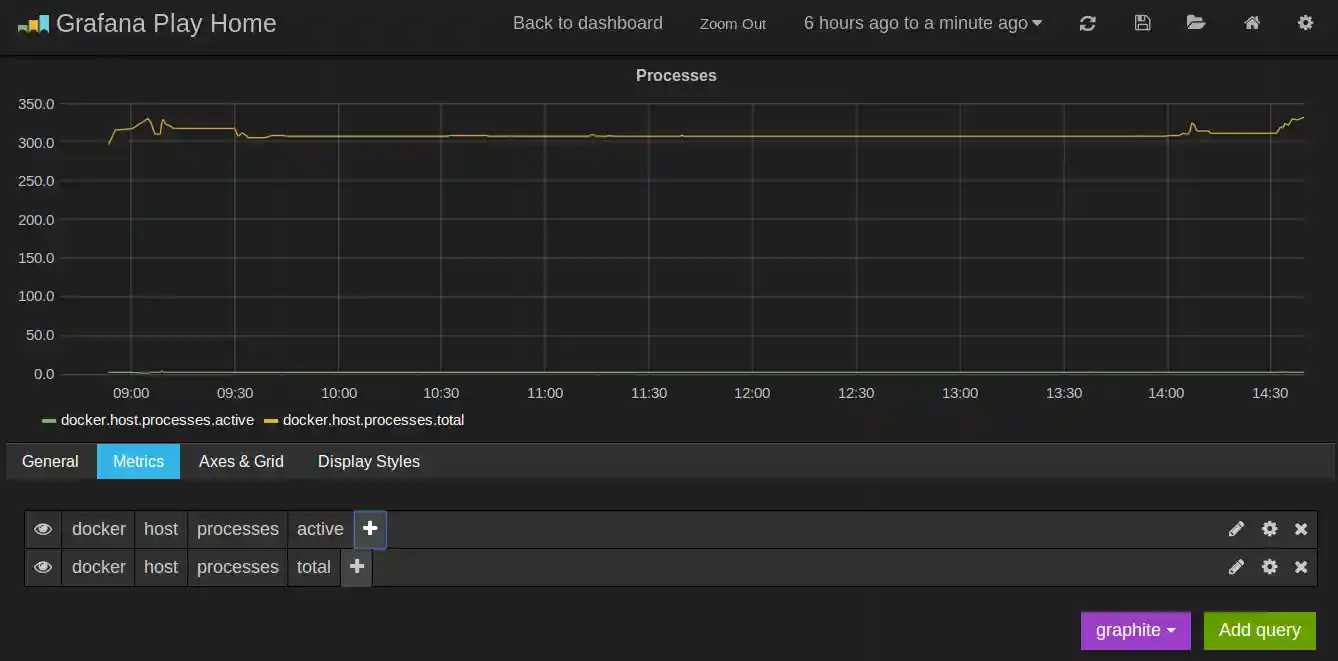Open dashboard settings via the top gear icon
Screen dimensions: 1338x661
click(1305, 23)
